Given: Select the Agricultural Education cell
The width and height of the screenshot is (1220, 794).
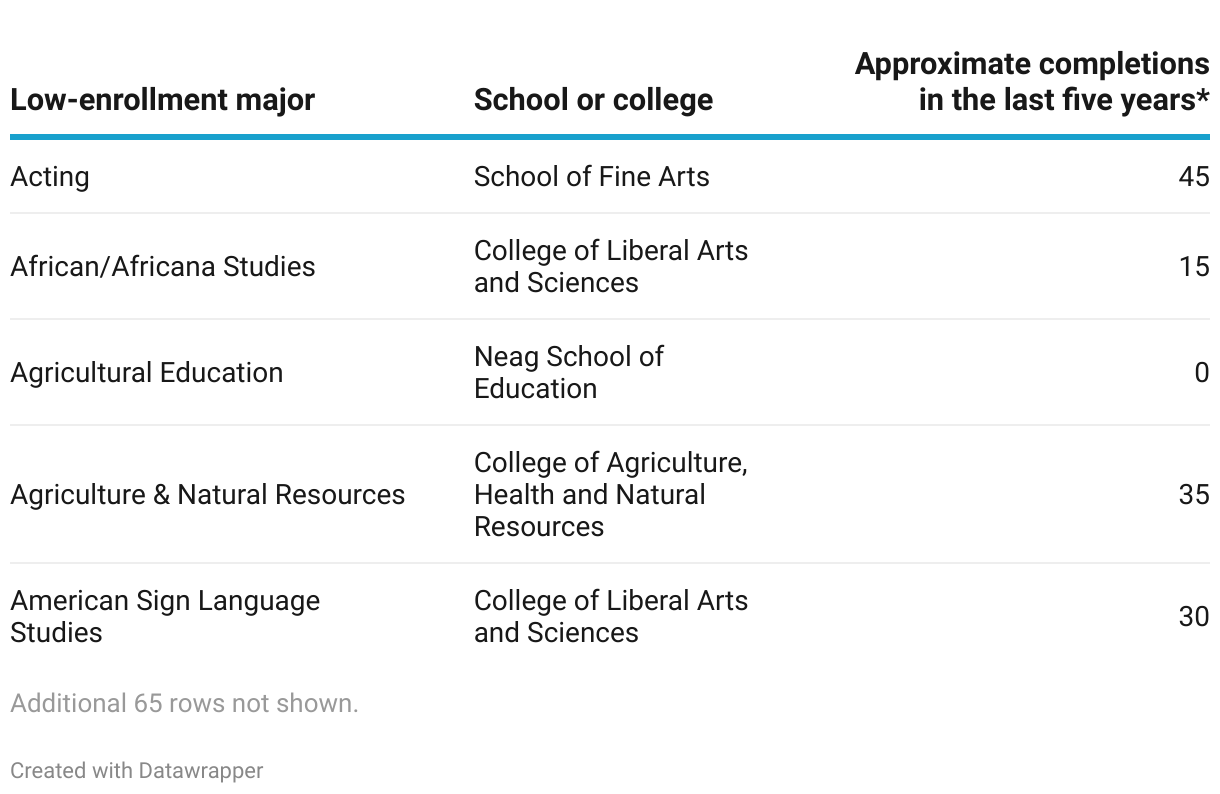Looking at the screenshot, I should [x=146, y=373].
